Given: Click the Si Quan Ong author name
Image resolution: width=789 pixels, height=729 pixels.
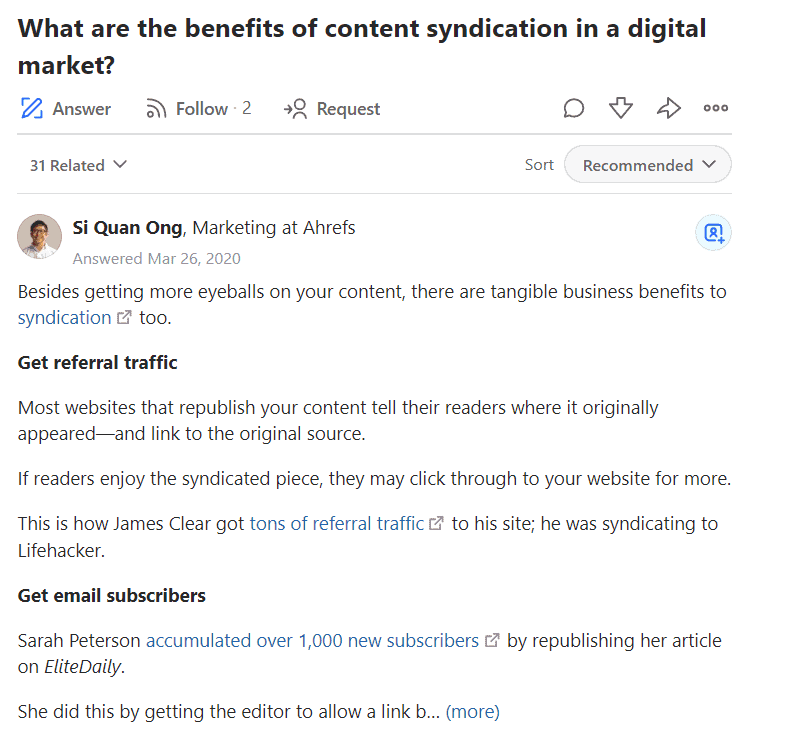Looking at the screenshot, I should (127, 228).
